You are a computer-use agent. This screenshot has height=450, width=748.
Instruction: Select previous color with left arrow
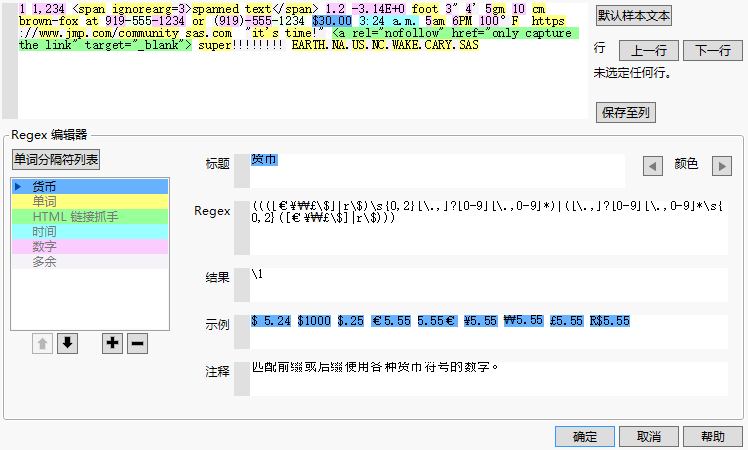coord(653,166)
